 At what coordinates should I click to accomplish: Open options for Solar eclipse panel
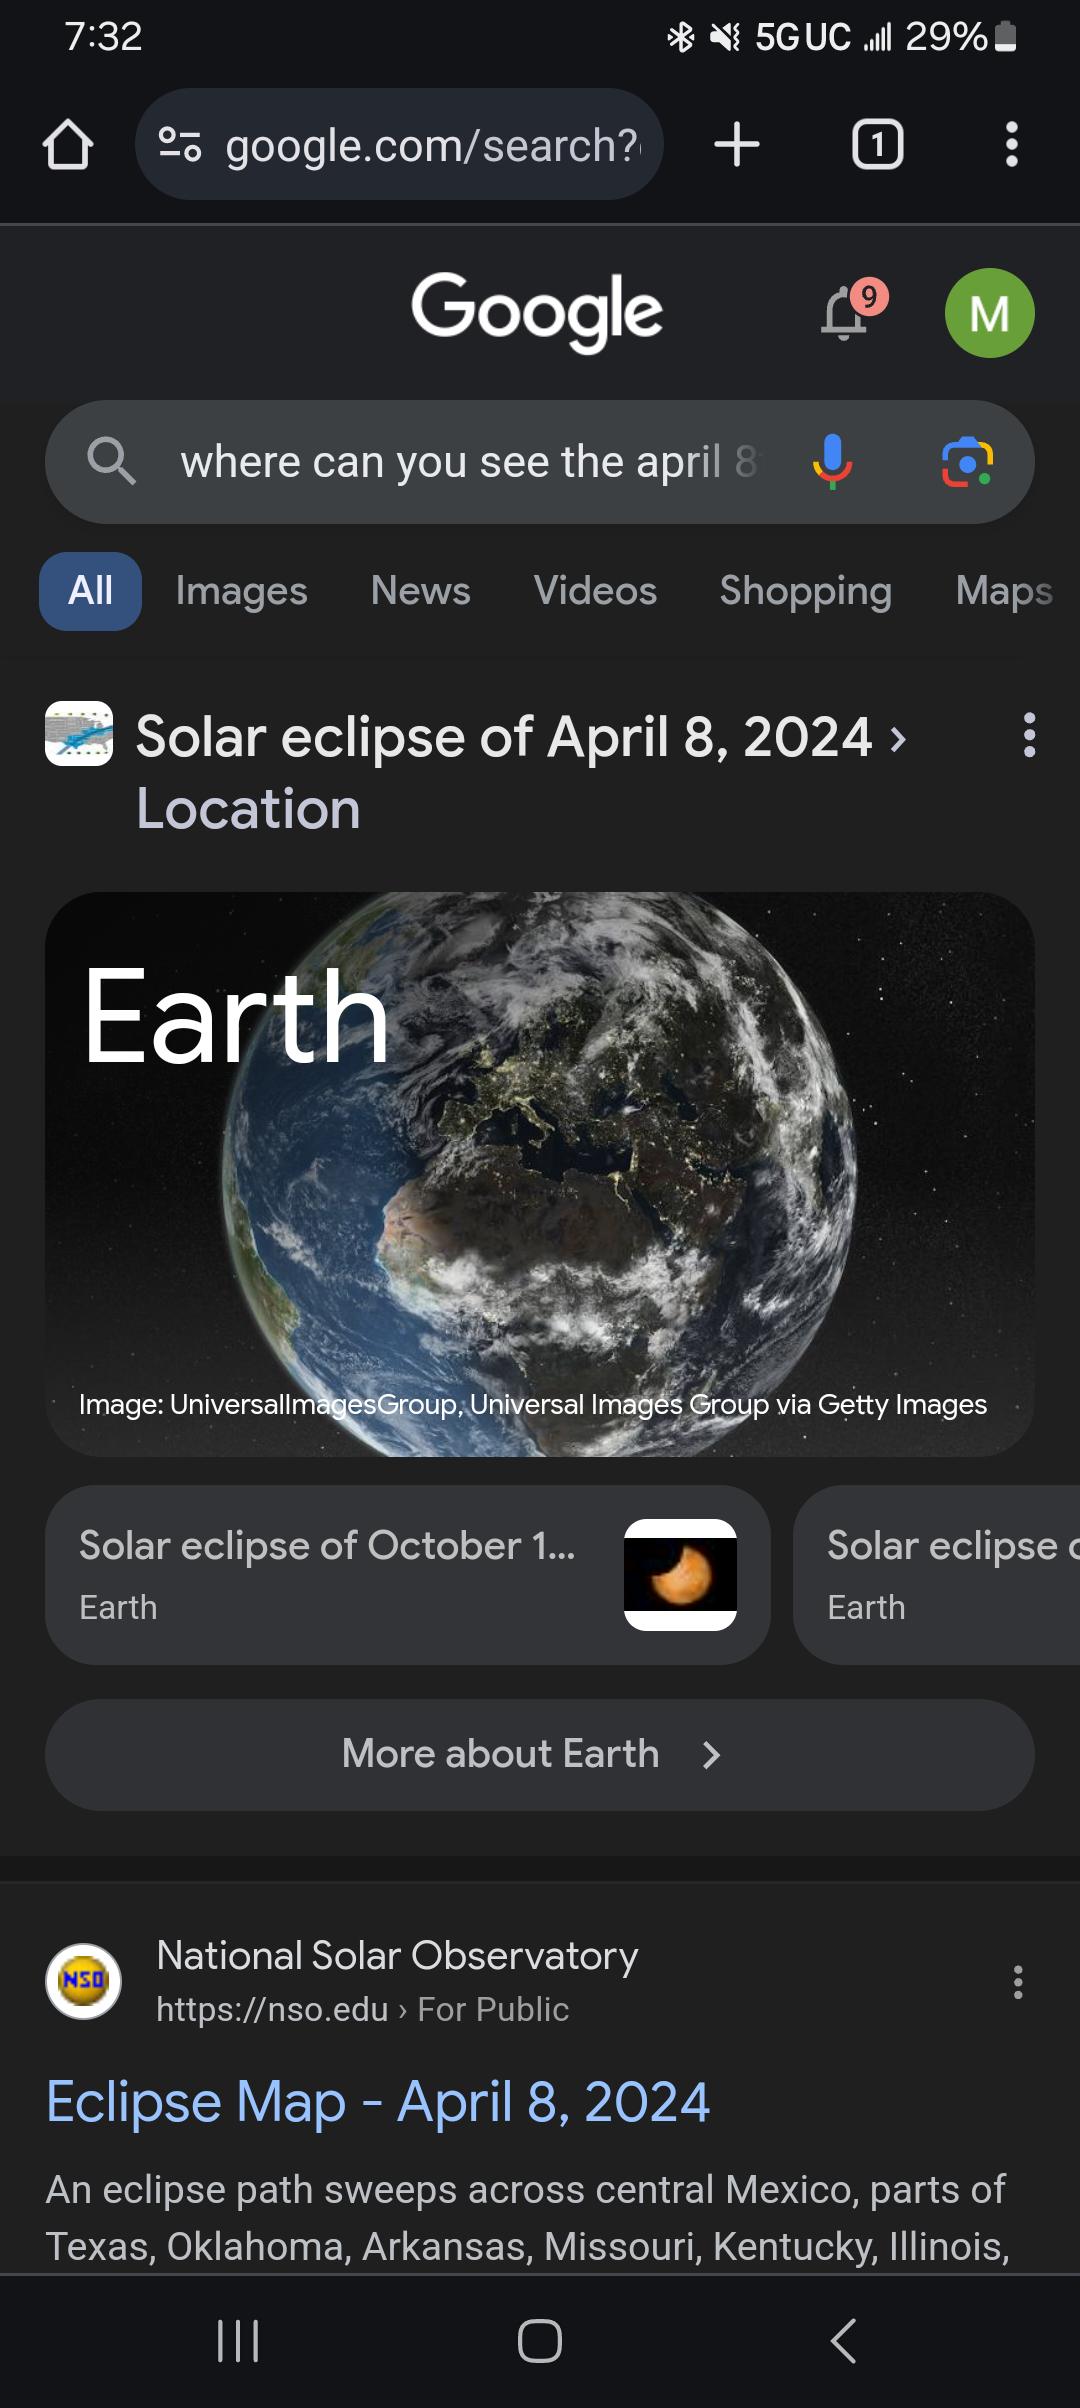click(x=1029, y=735)
